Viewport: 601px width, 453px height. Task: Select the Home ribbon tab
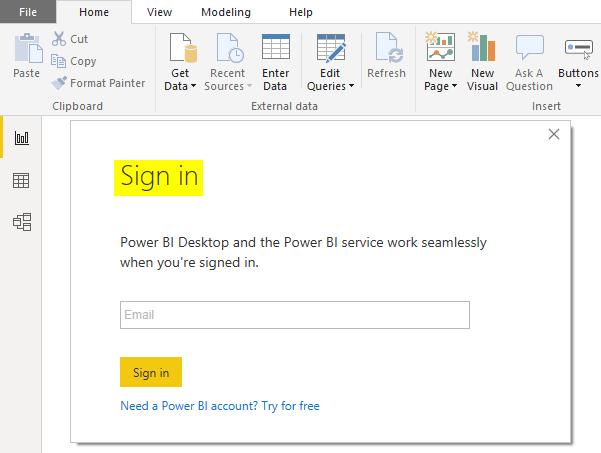pos(94,12)
